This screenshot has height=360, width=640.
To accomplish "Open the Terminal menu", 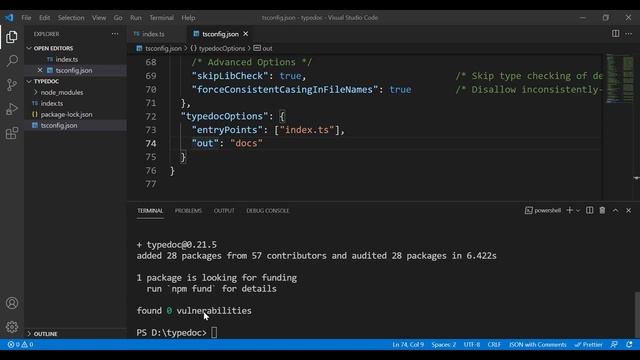I will coord(161,18).
